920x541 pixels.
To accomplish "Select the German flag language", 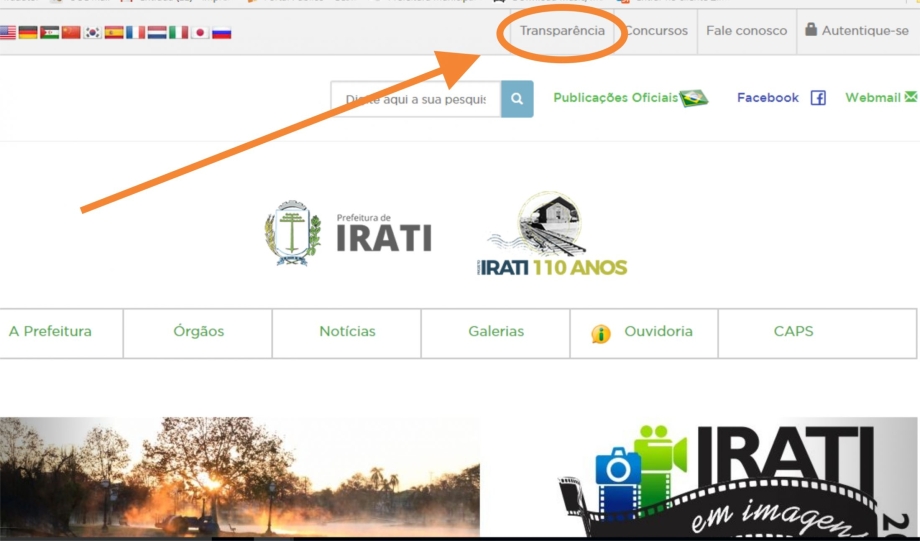I will (x=28, y=32).
